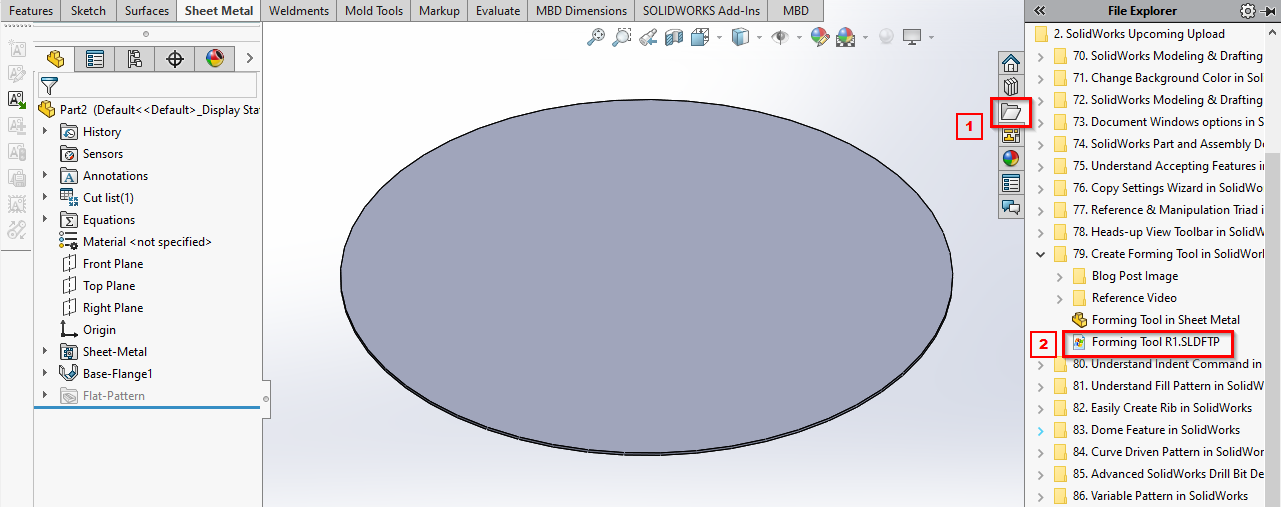
Task: Open the Edit Appearance tool
Action: click(820, 37)
